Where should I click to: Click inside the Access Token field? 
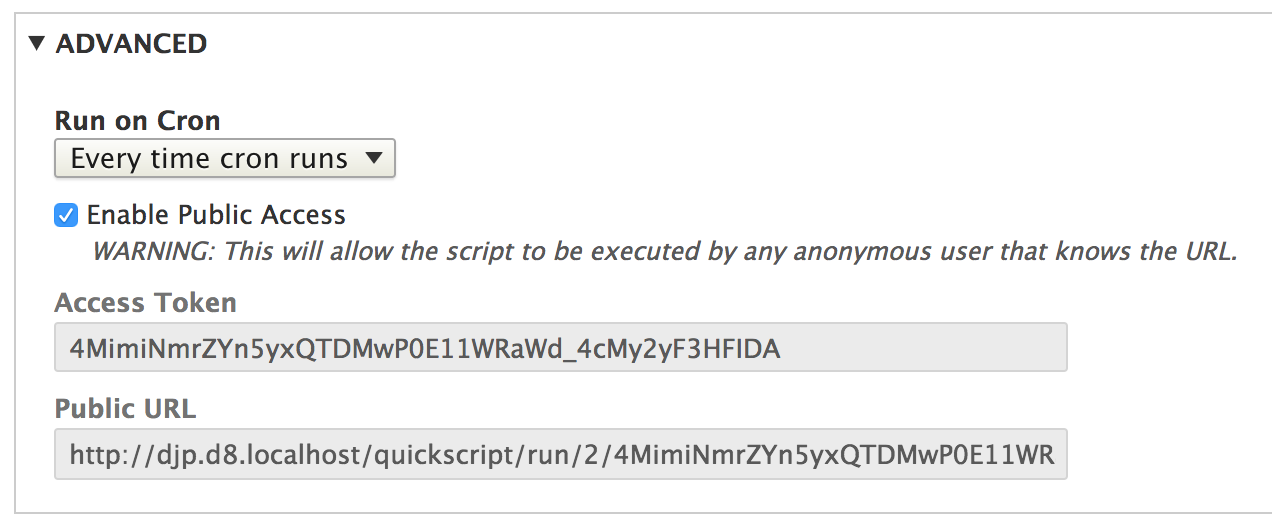(x=561, y=348)
